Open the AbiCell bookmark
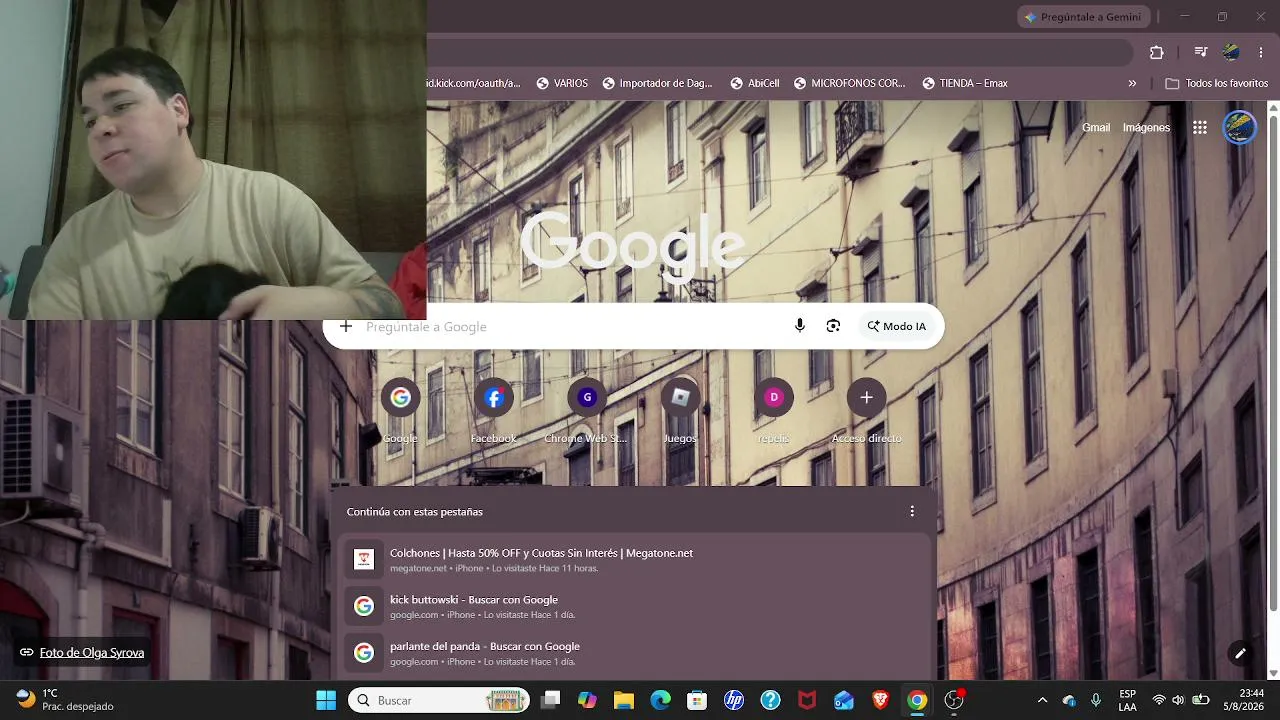Image resolution: width=1280 pixels, height=720 pixels. point(755,84)
